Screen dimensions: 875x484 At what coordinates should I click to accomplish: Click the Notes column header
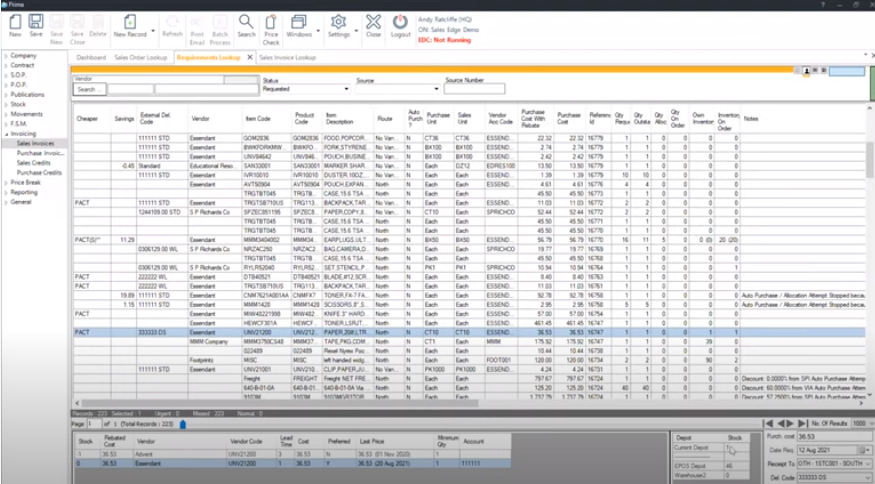tap(751, 118)
